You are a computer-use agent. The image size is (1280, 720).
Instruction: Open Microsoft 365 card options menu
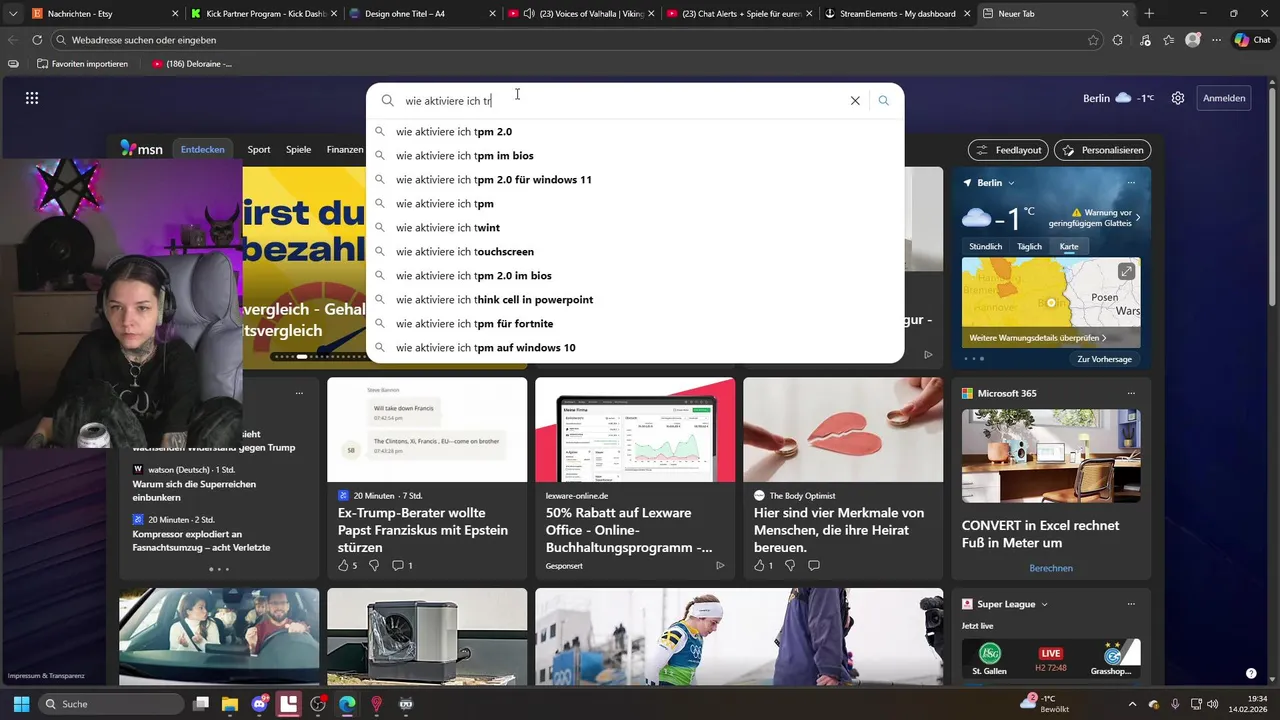point(1131,393)
